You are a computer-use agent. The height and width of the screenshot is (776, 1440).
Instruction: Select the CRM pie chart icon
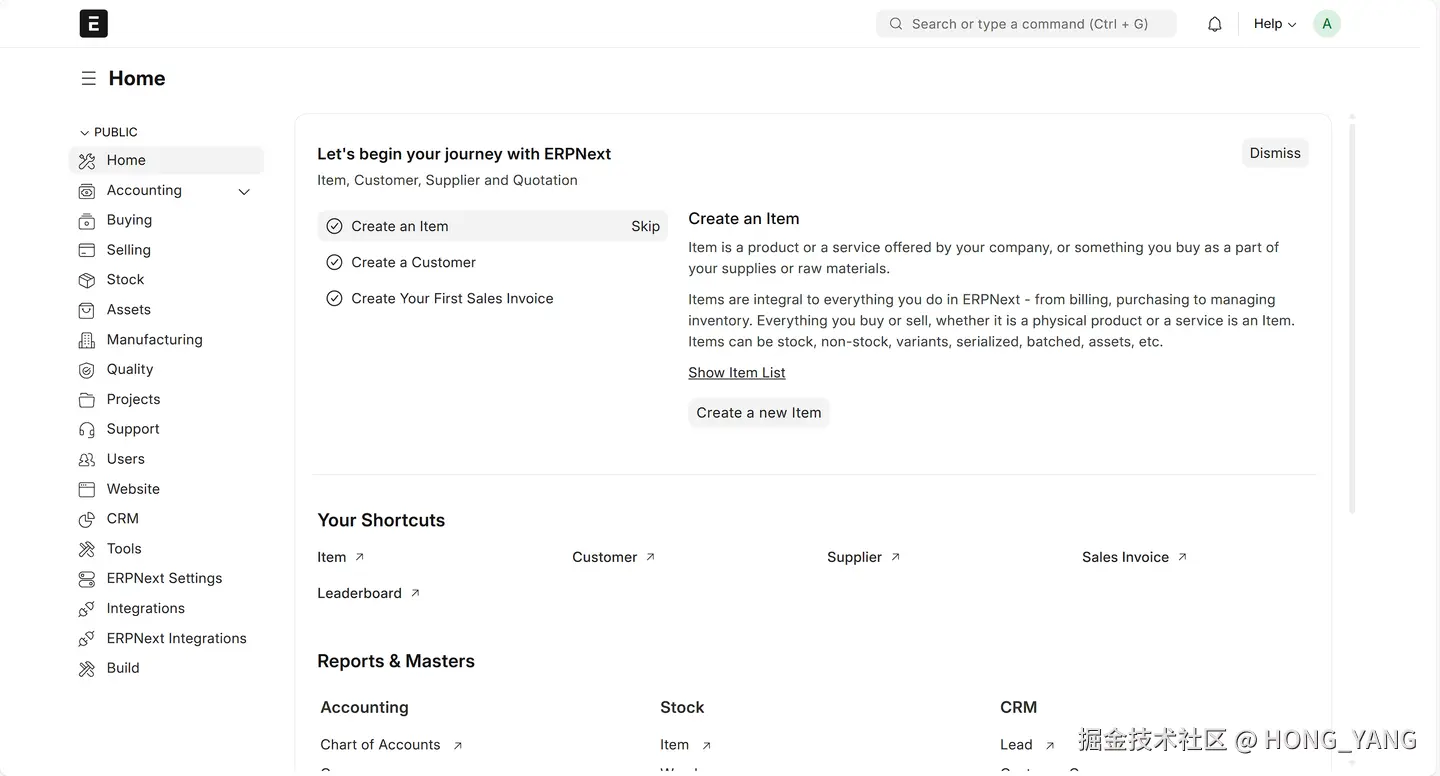tap(87, 519)
